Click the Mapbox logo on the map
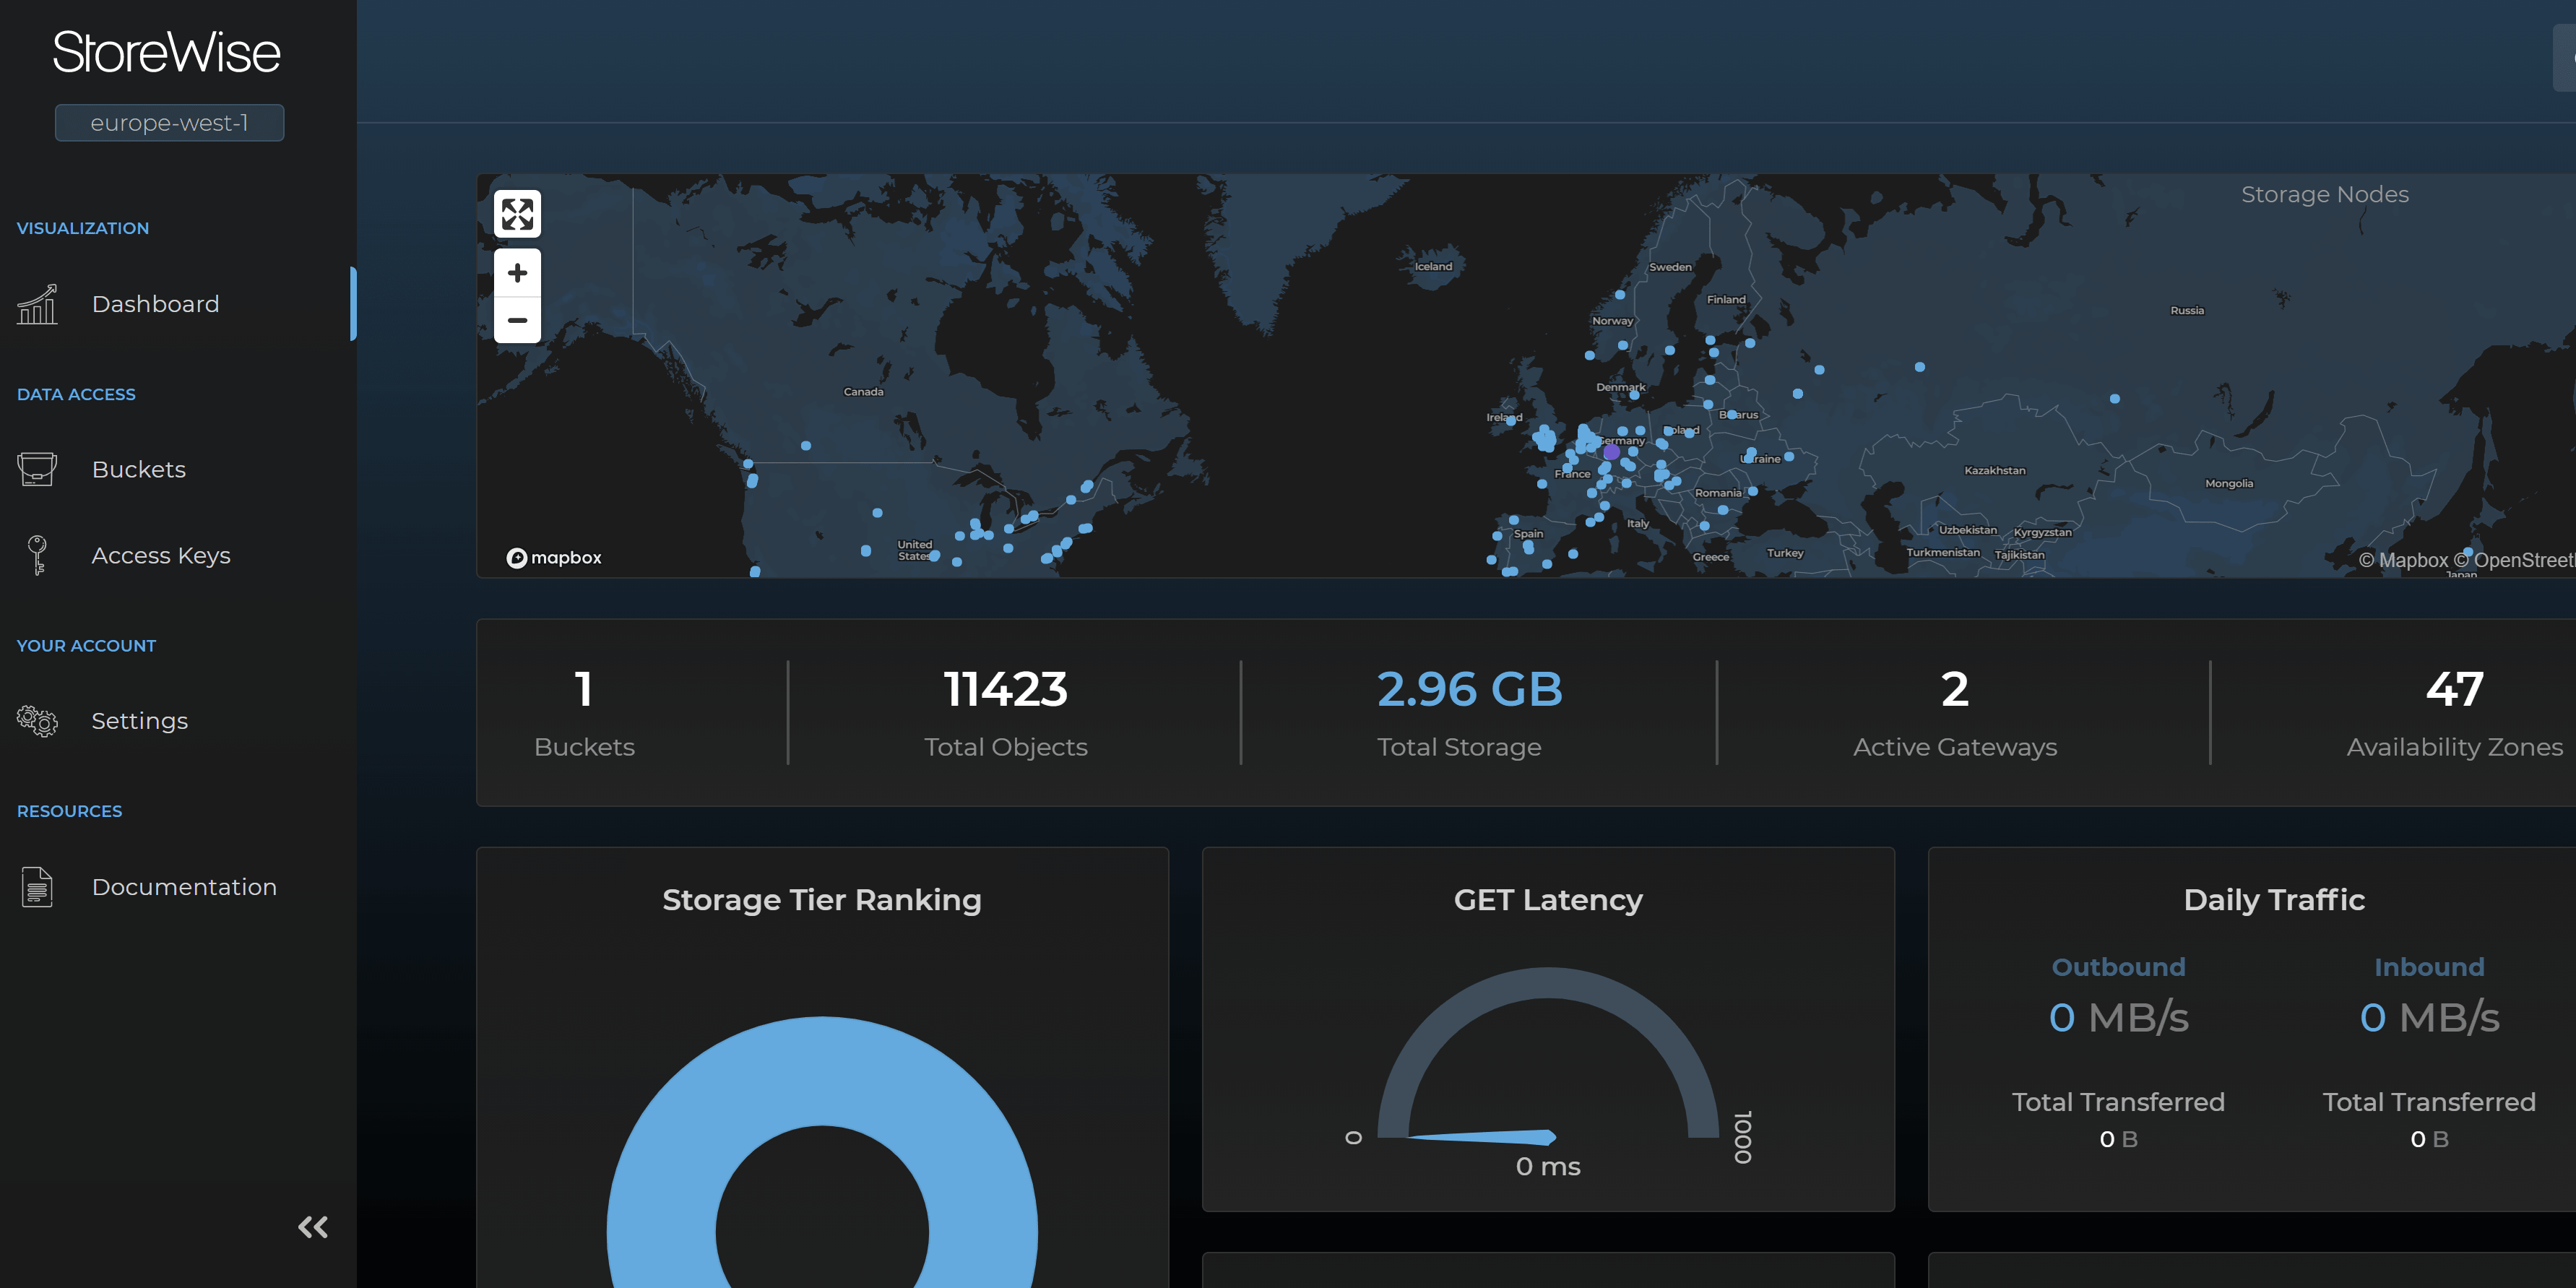The height and width of the screenshot is (1288, 2576). pos(553,557)
